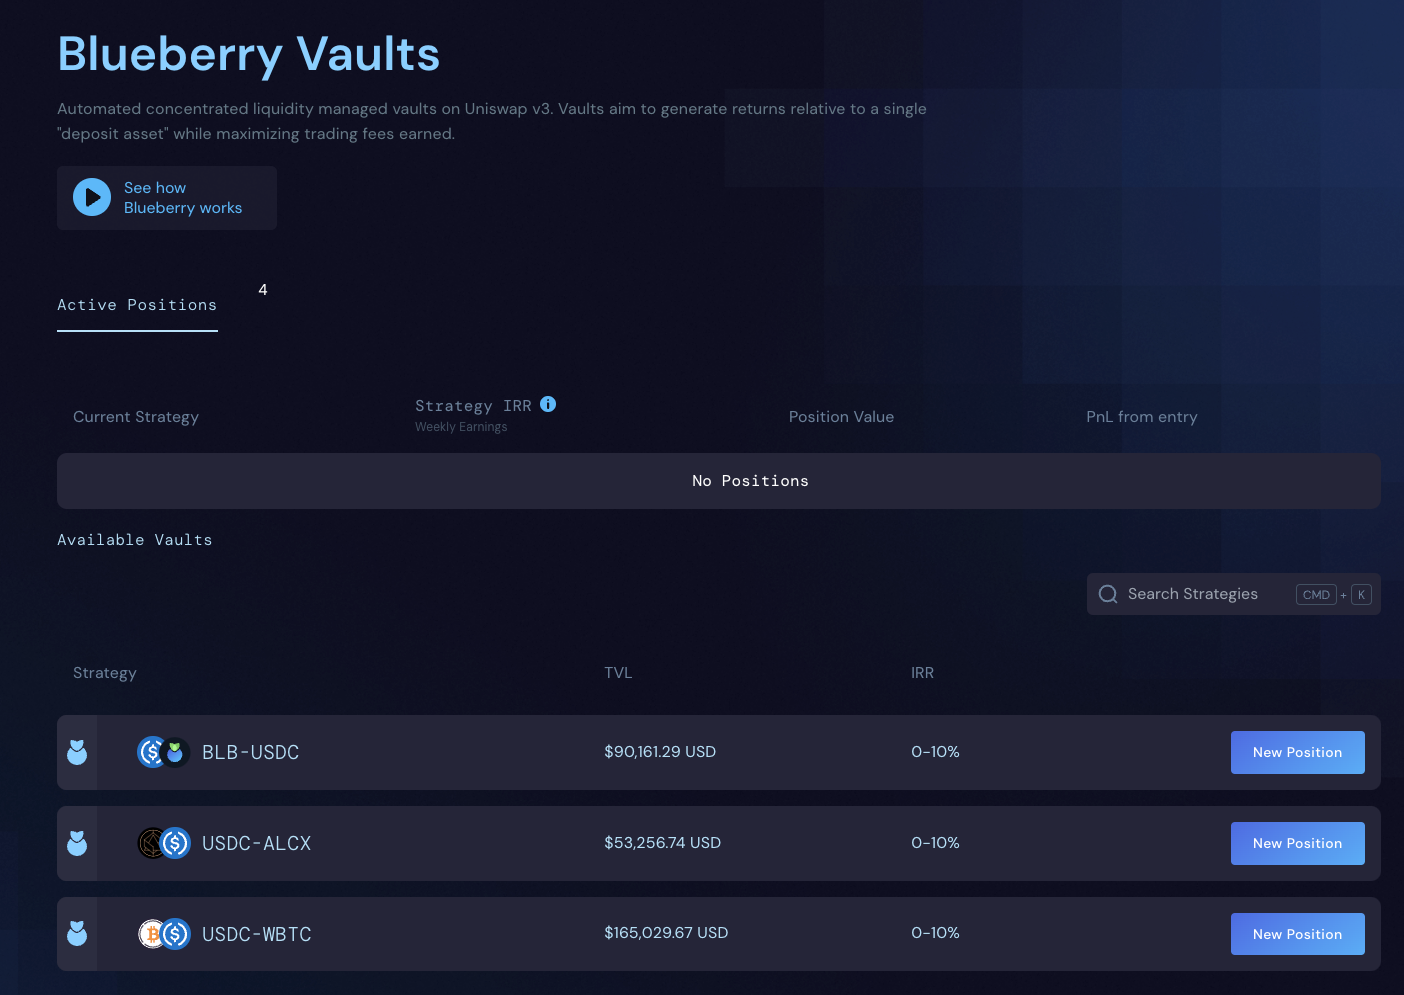Open New Position for USDC-WBTC vault
This screenshot has height=995, width=1404.
pyautogui.click(x=1297, y=934)
